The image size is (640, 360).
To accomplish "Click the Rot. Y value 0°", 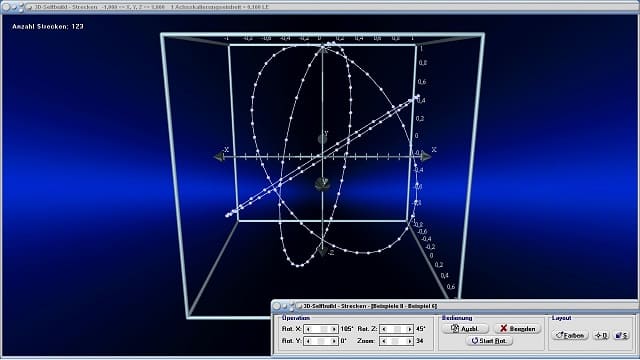I will tap(343, 341).
